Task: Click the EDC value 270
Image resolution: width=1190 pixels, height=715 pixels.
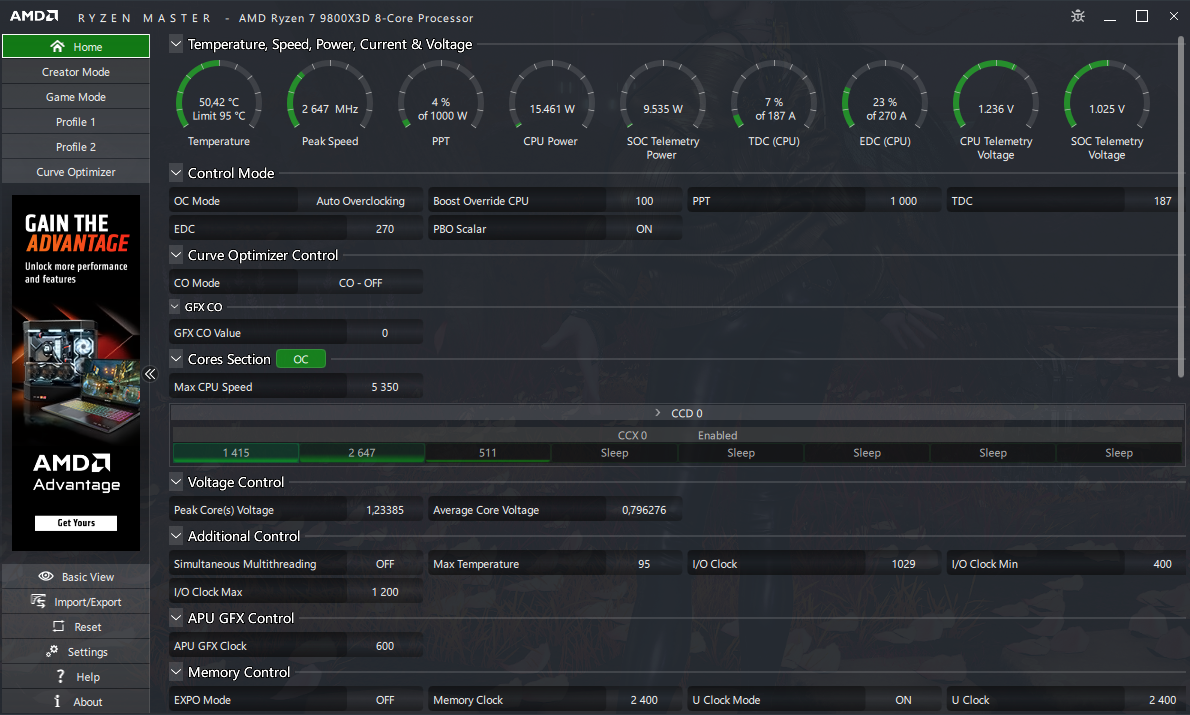Action: click(385, 228)
